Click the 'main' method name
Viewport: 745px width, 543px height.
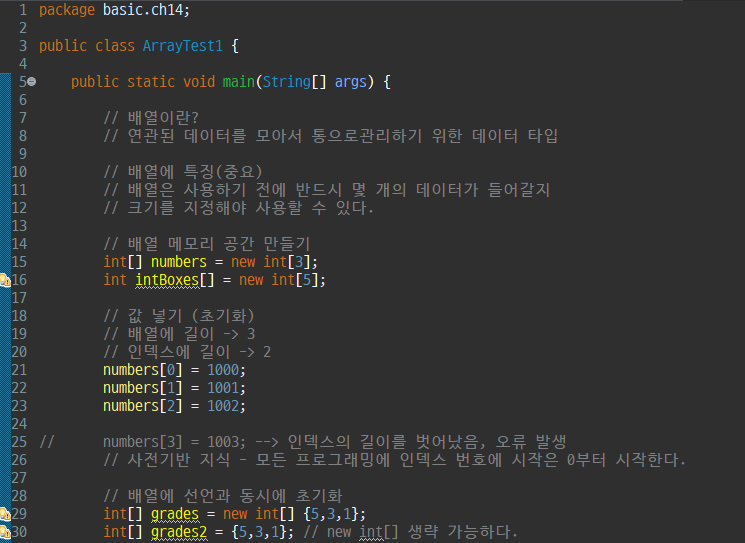click(x=239, y=82)
